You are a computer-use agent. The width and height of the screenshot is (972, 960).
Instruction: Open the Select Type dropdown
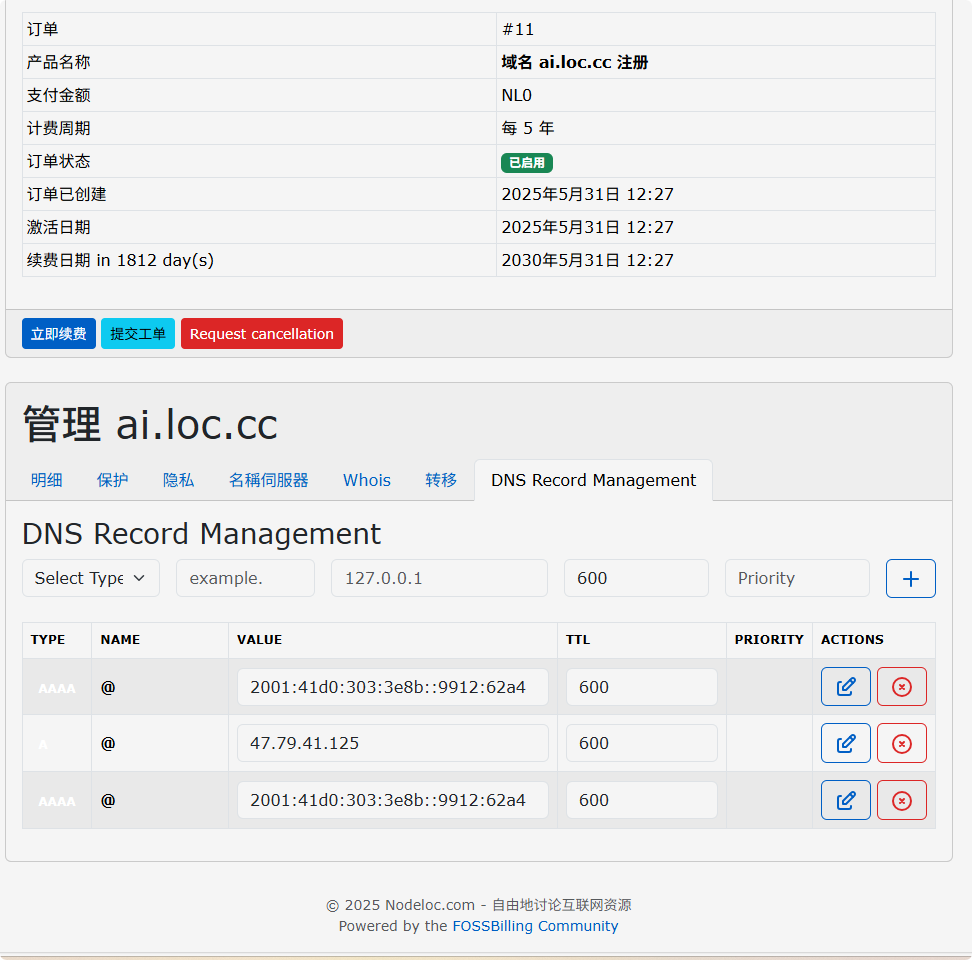coord(91,578)
